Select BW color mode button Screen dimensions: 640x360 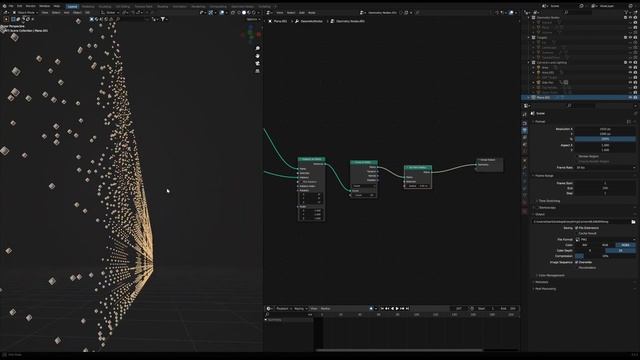click(x=585, y=245)
